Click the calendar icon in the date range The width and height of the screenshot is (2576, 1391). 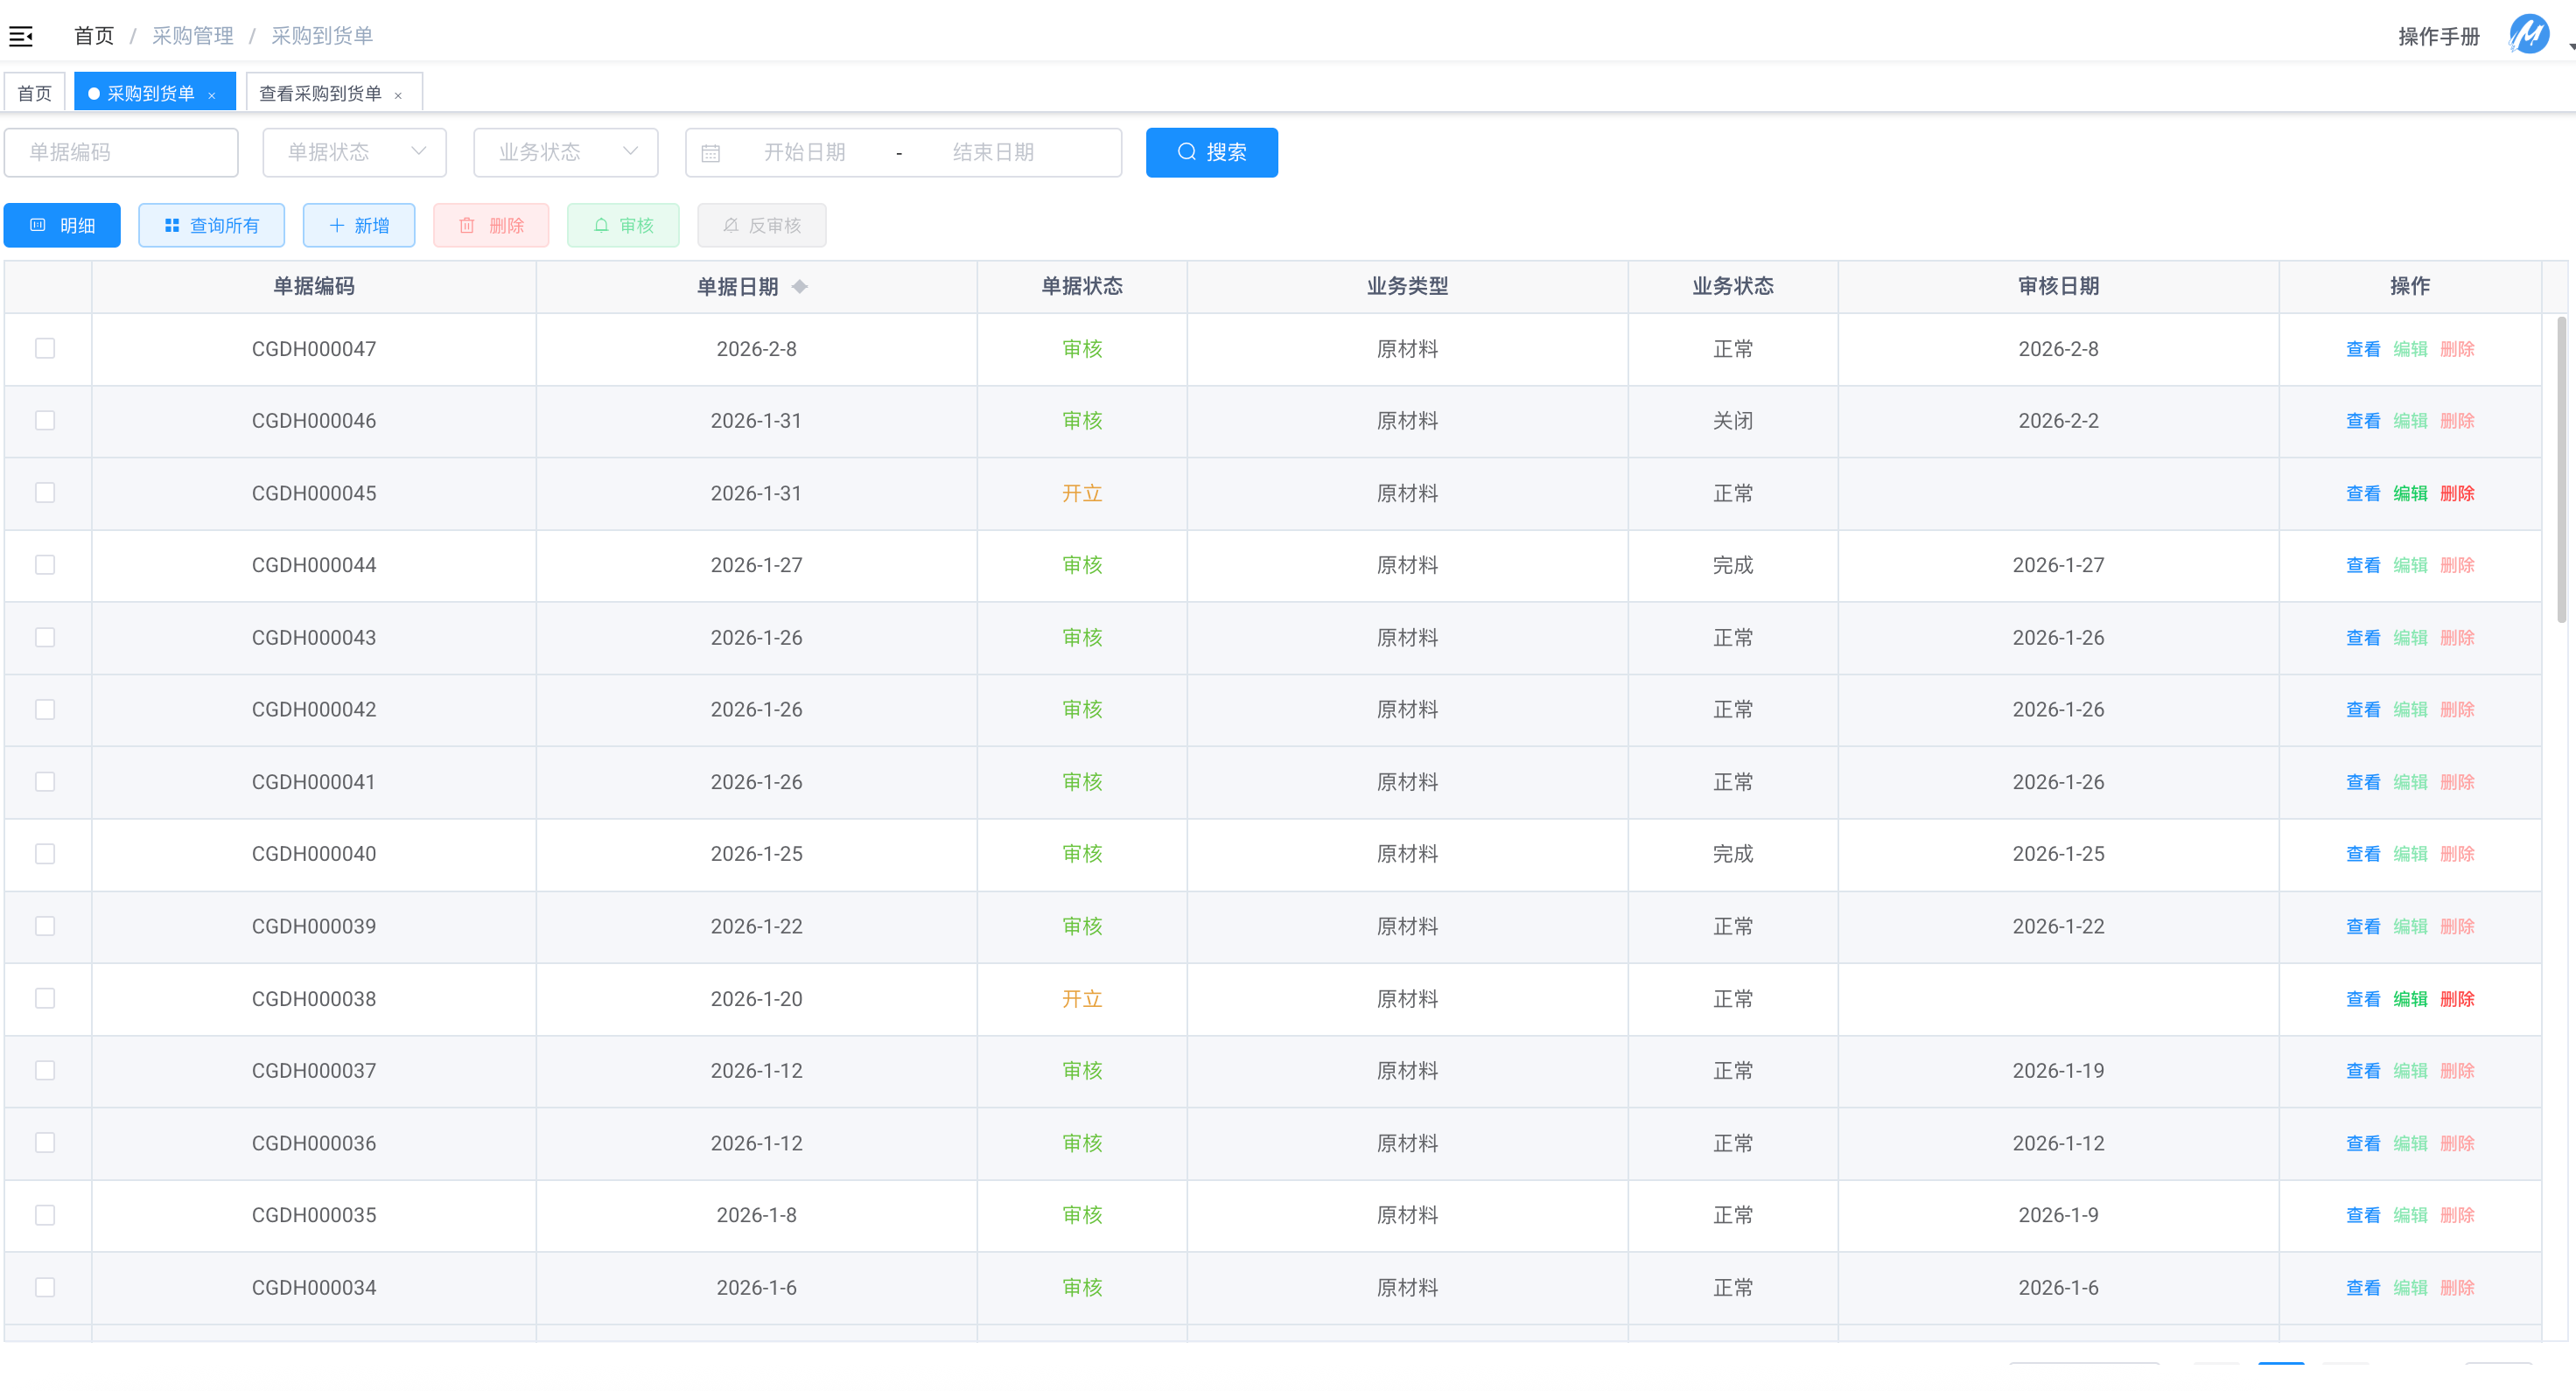tap(710, 153)
